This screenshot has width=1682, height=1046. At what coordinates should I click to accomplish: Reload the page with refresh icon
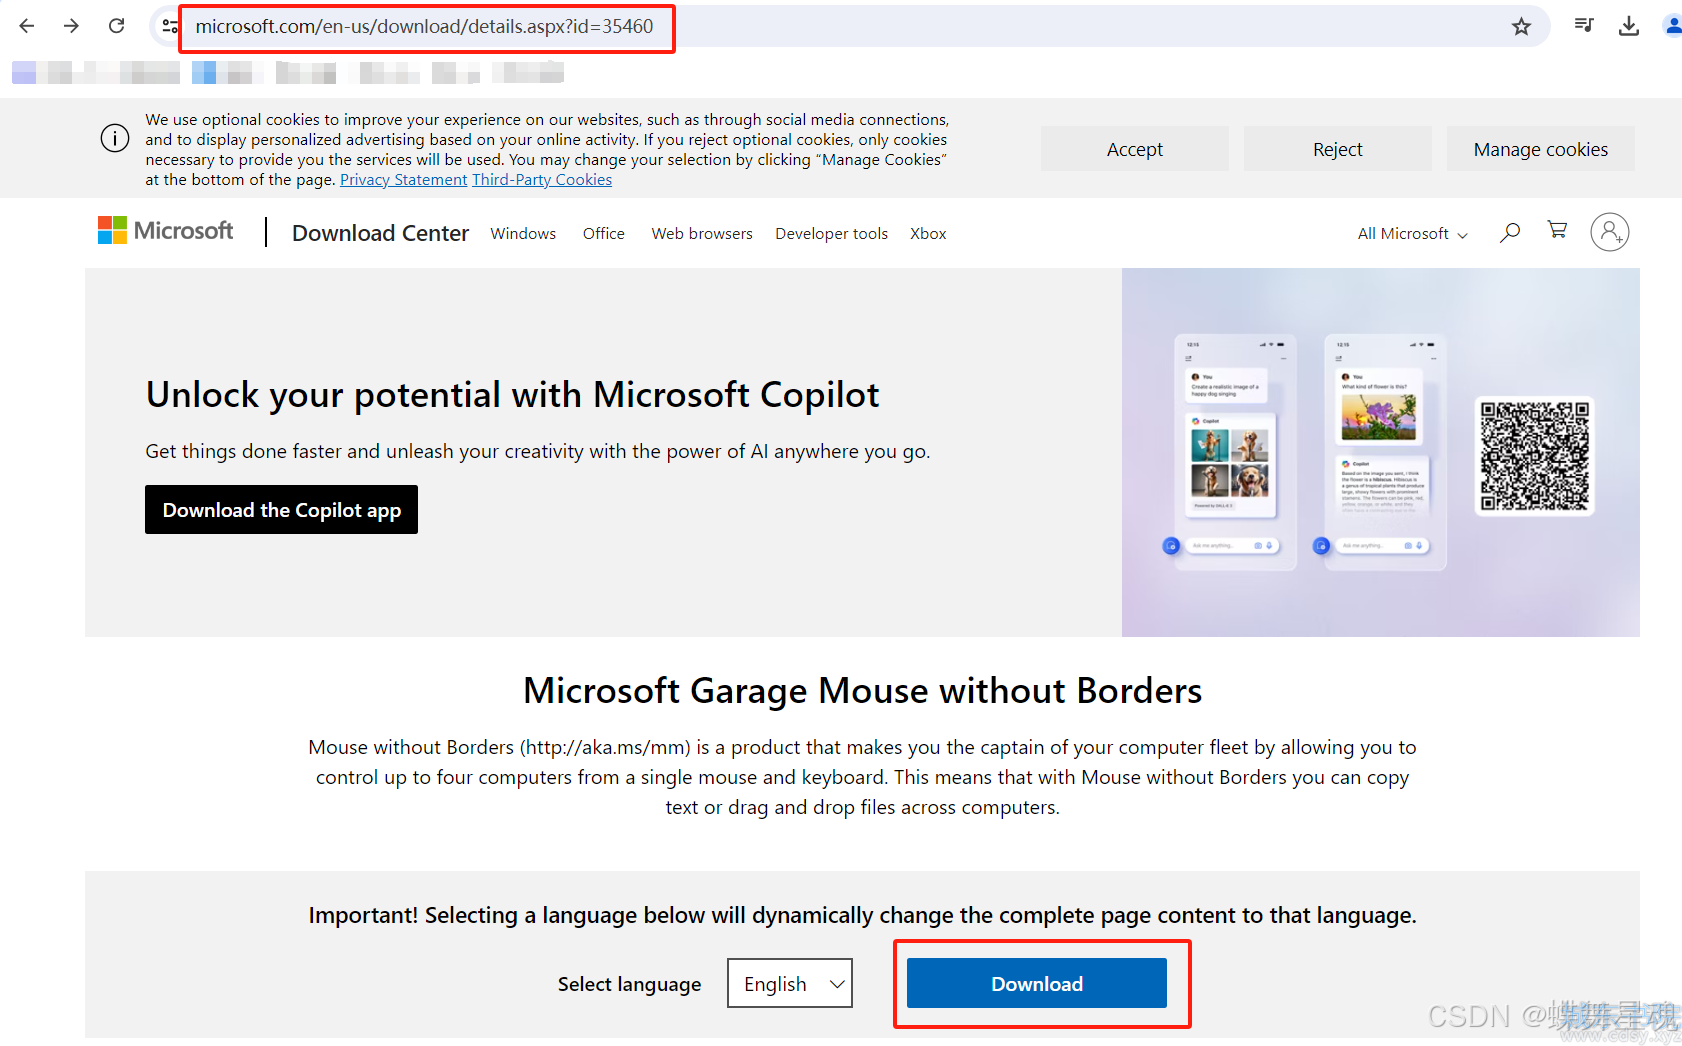[116, 26]
